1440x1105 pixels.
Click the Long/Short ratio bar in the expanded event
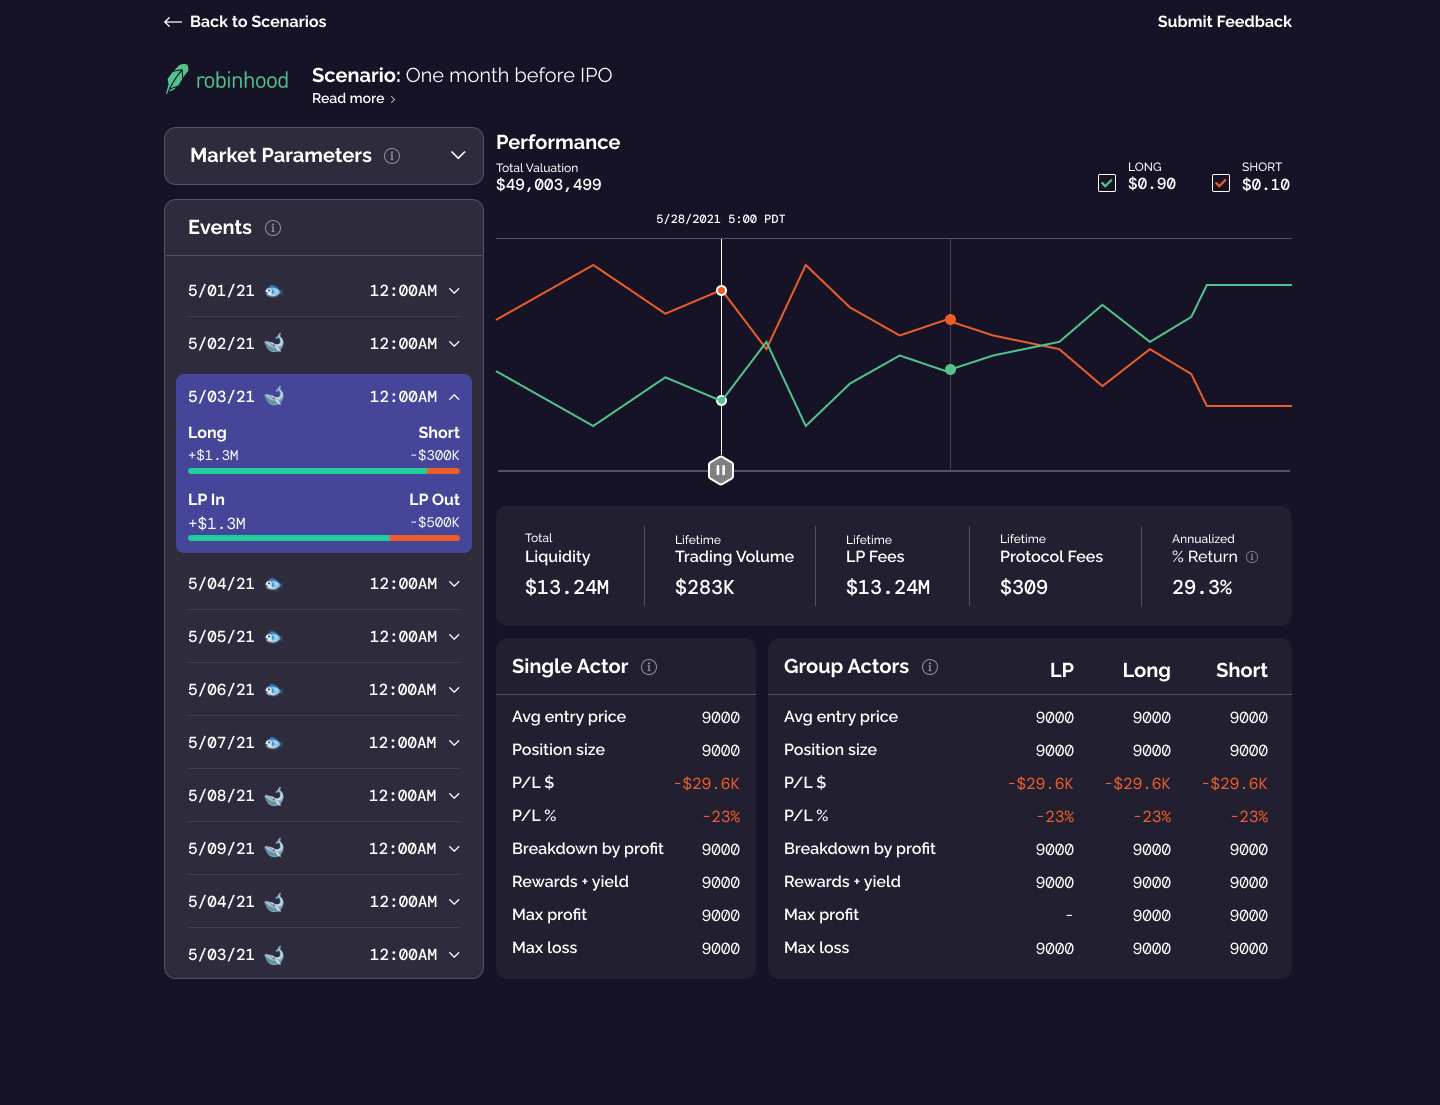click(x=324, y=471)
